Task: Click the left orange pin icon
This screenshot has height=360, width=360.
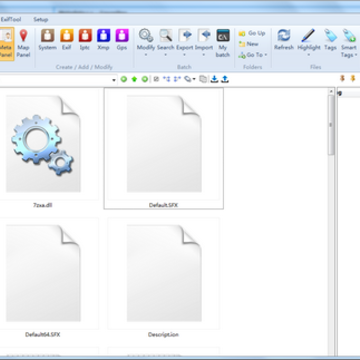Action: pyautogui.click(x=342, y=79)
